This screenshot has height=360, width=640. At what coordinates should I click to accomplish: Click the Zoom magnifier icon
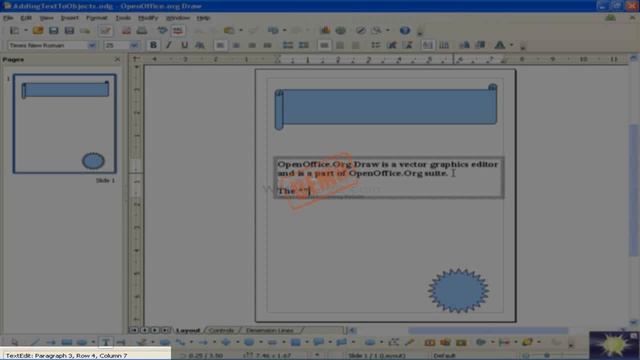point(377,31)
